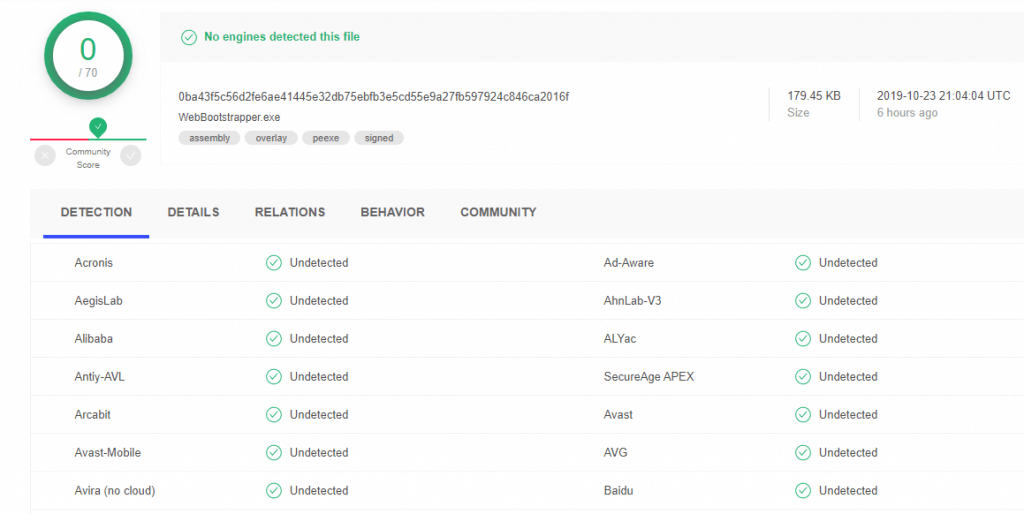Click the AegisLab undetected check icon

point(274,300)
